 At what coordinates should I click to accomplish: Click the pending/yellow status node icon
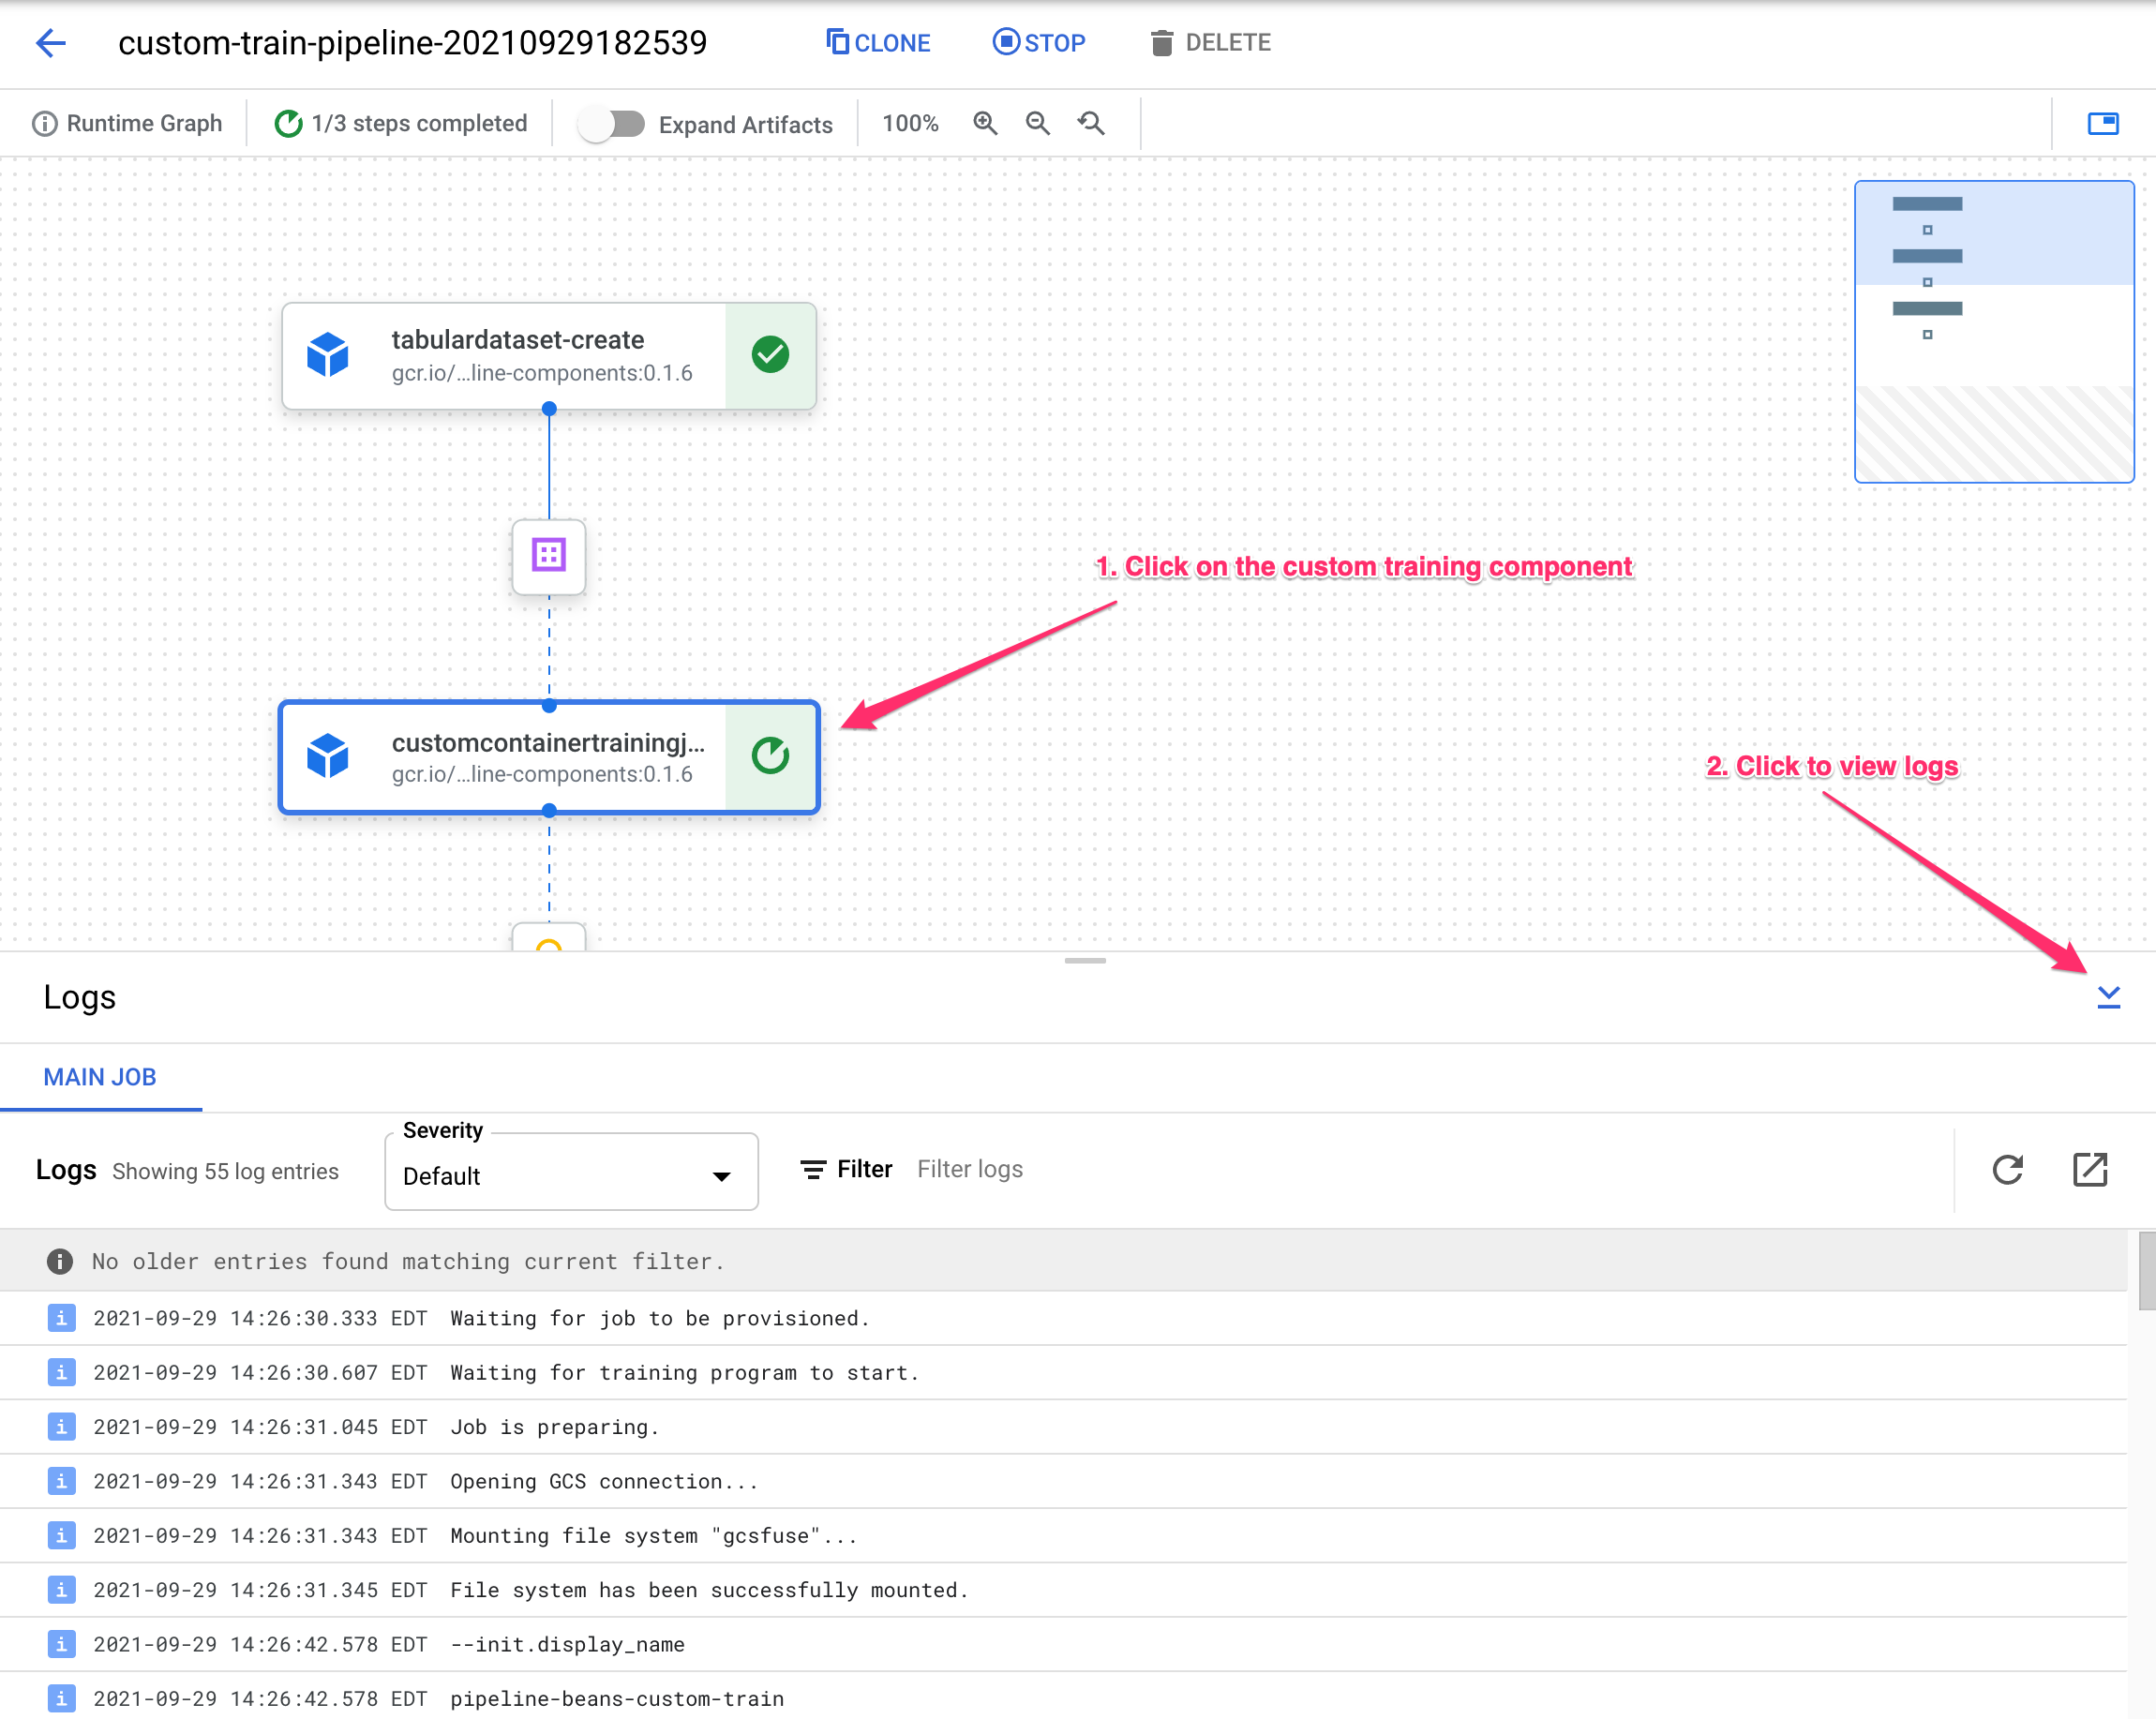549,944
